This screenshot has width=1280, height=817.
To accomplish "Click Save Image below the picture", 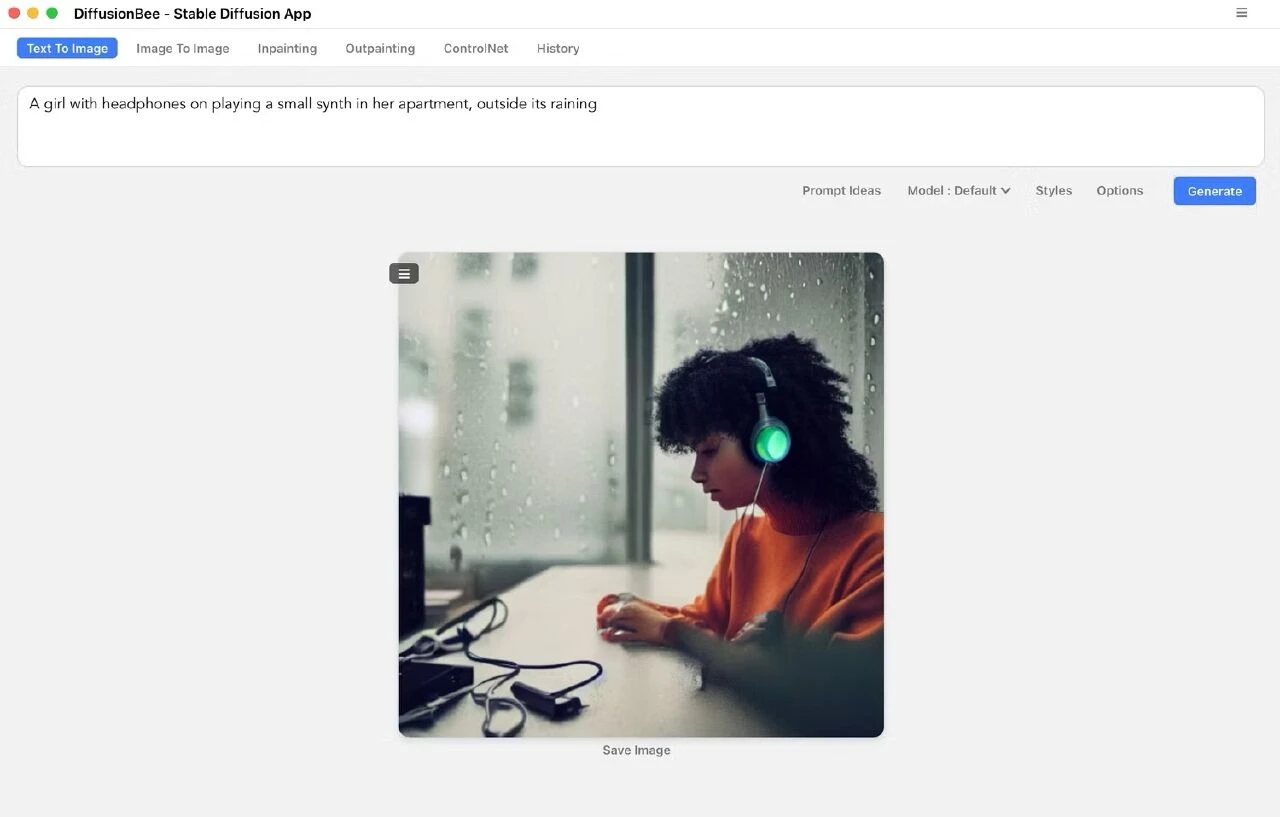I will [636, 750].
